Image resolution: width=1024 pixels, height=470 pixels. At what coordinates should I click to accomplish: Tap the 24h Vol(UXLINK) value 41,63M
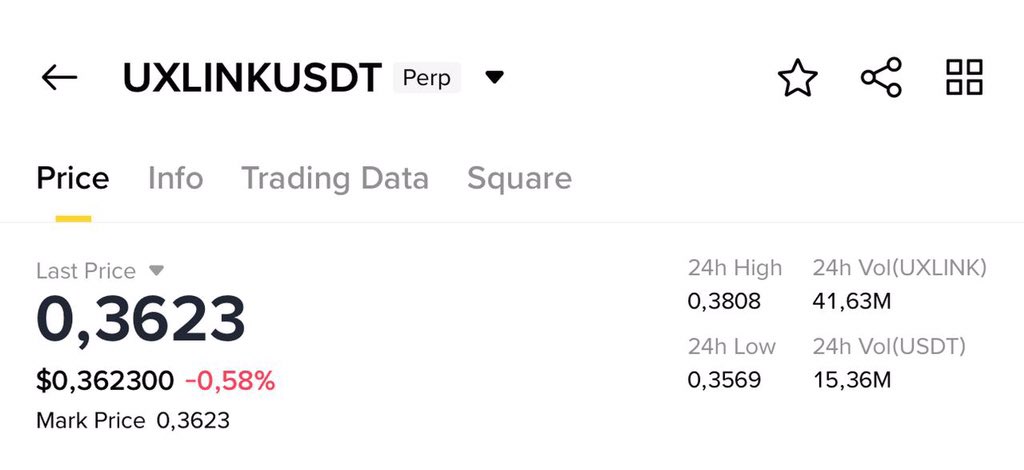pos(852,302)
